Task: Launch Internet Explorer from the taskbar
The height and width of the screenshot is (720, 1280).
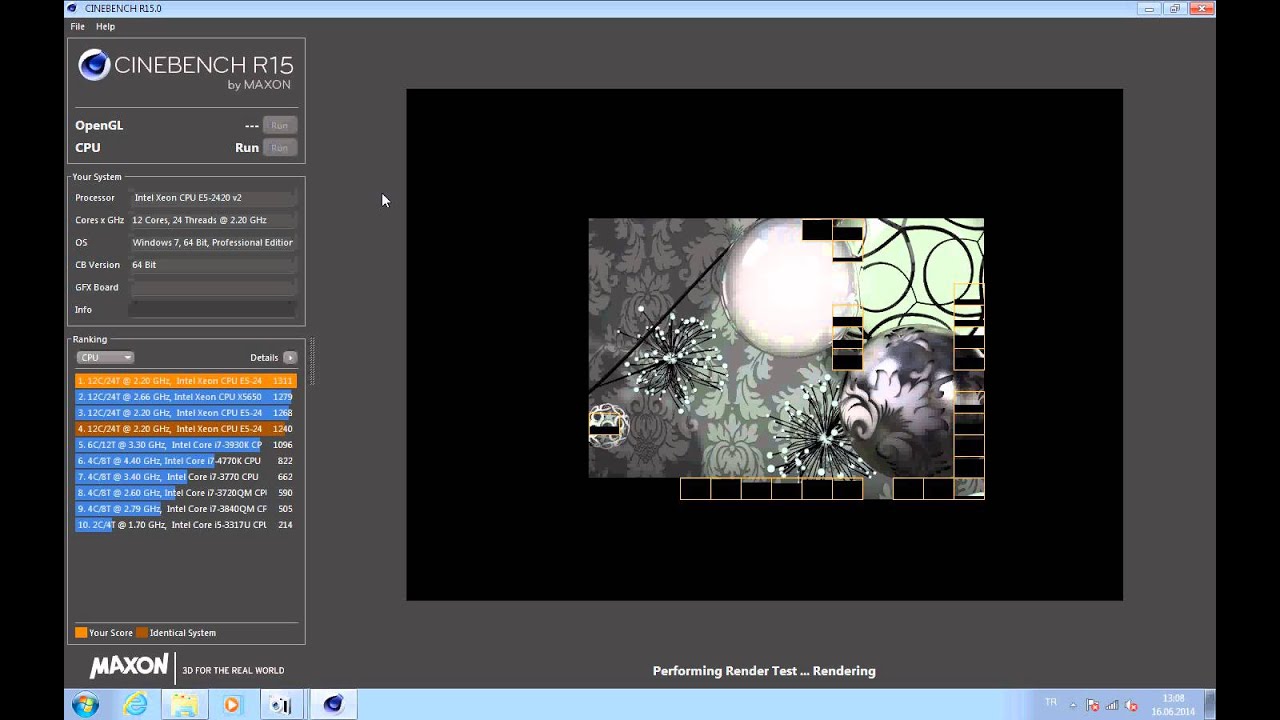Action: tap(135, 704)
